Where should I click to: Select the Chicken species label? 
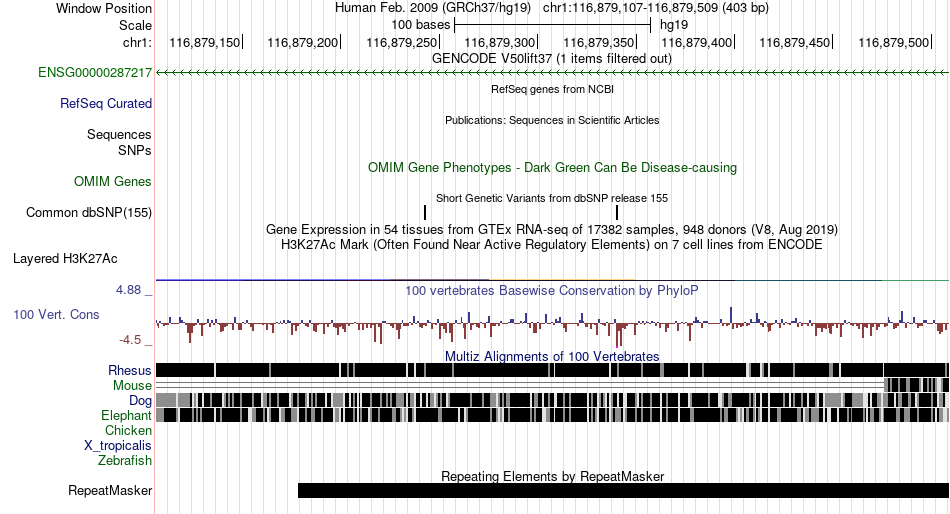(128, 430)
